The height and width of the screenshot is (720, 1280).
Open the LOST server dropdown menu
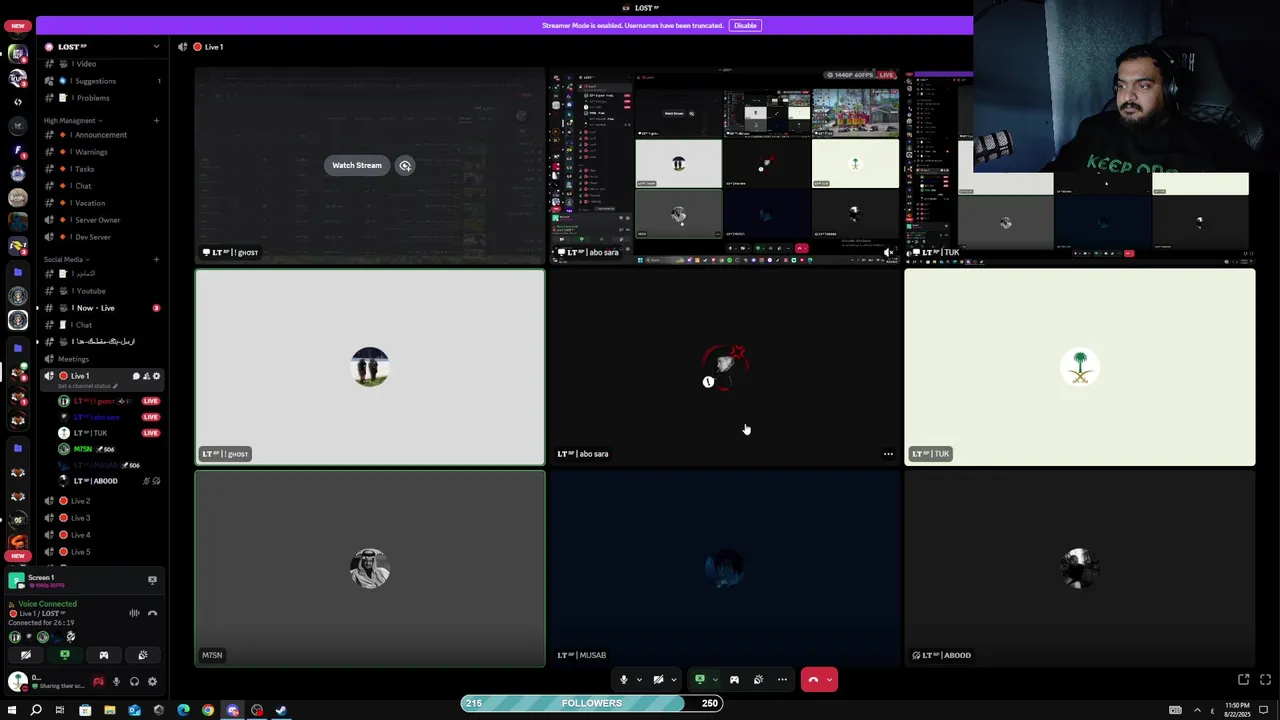[156, 47]
